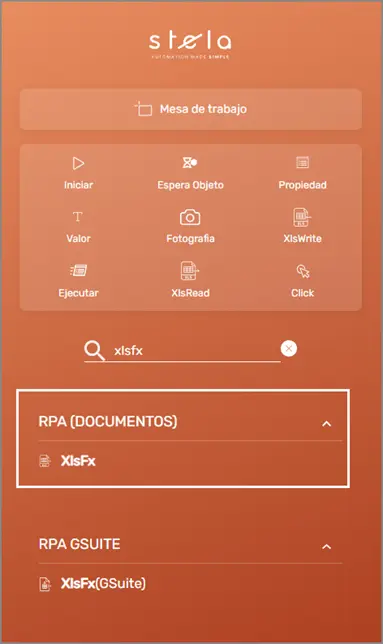Clear the search with the X button
This screenshot has width=383, height=644.
click(x=289, y=349)
